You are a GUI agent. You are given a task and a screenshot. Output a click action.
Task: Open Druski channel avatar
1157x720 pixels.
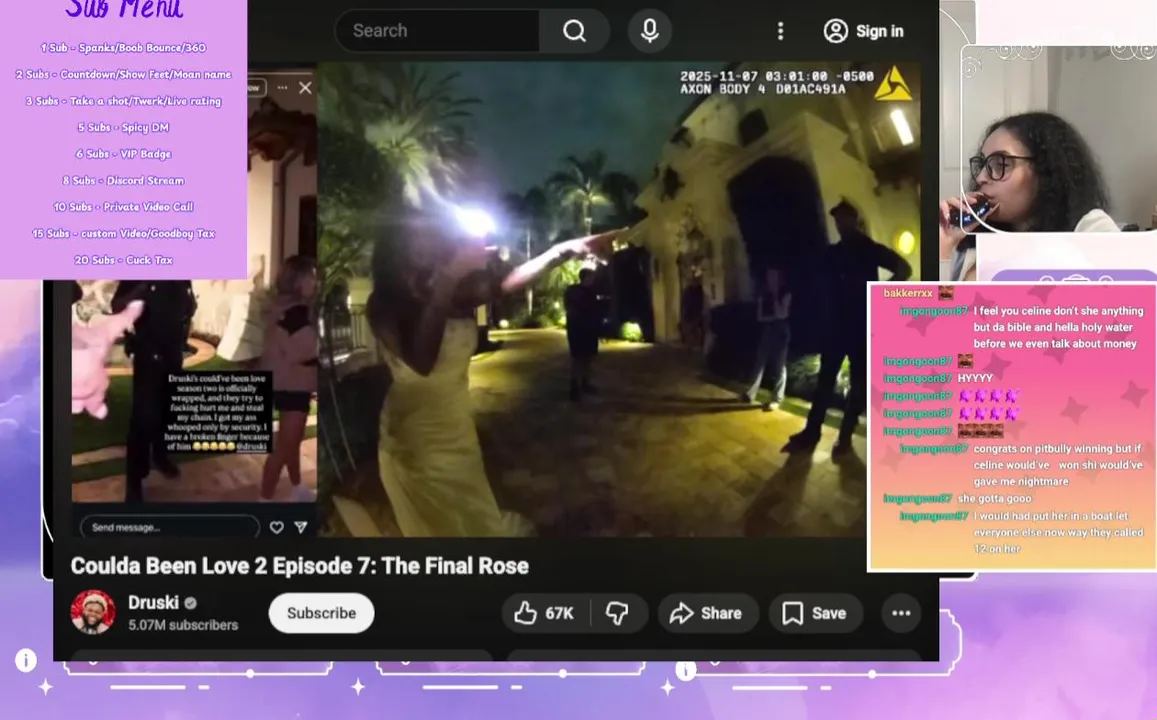[93, 612]
